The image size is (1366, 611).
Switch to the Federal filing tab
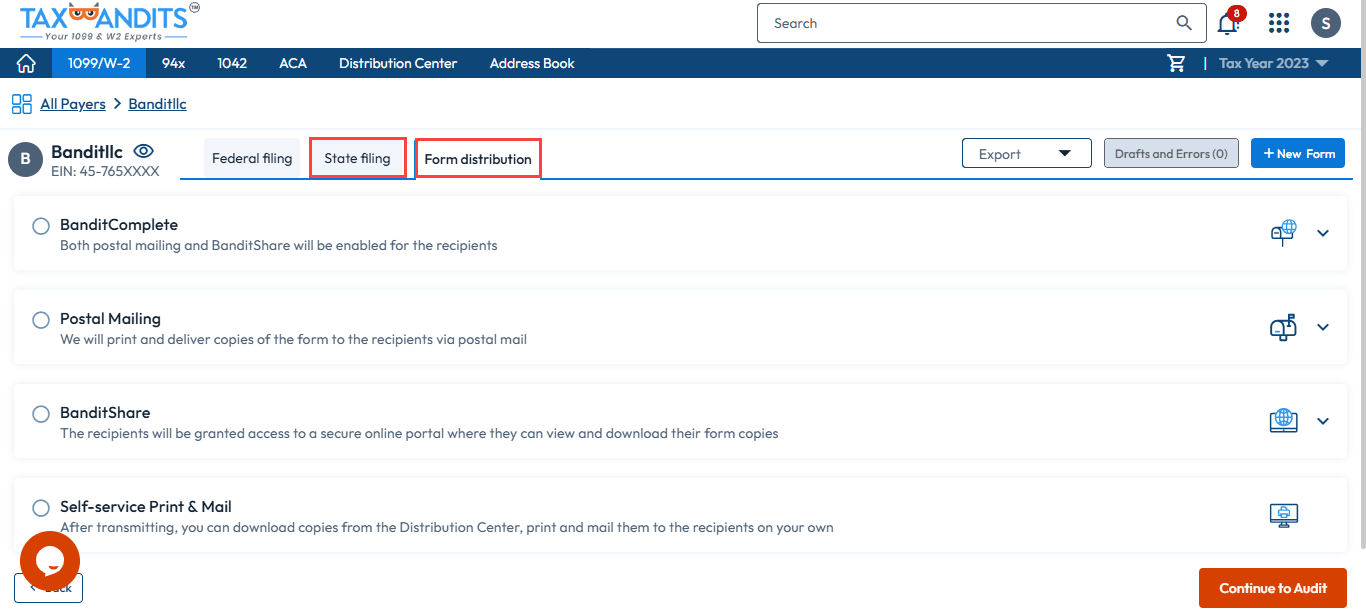click(x=252, y=158)
